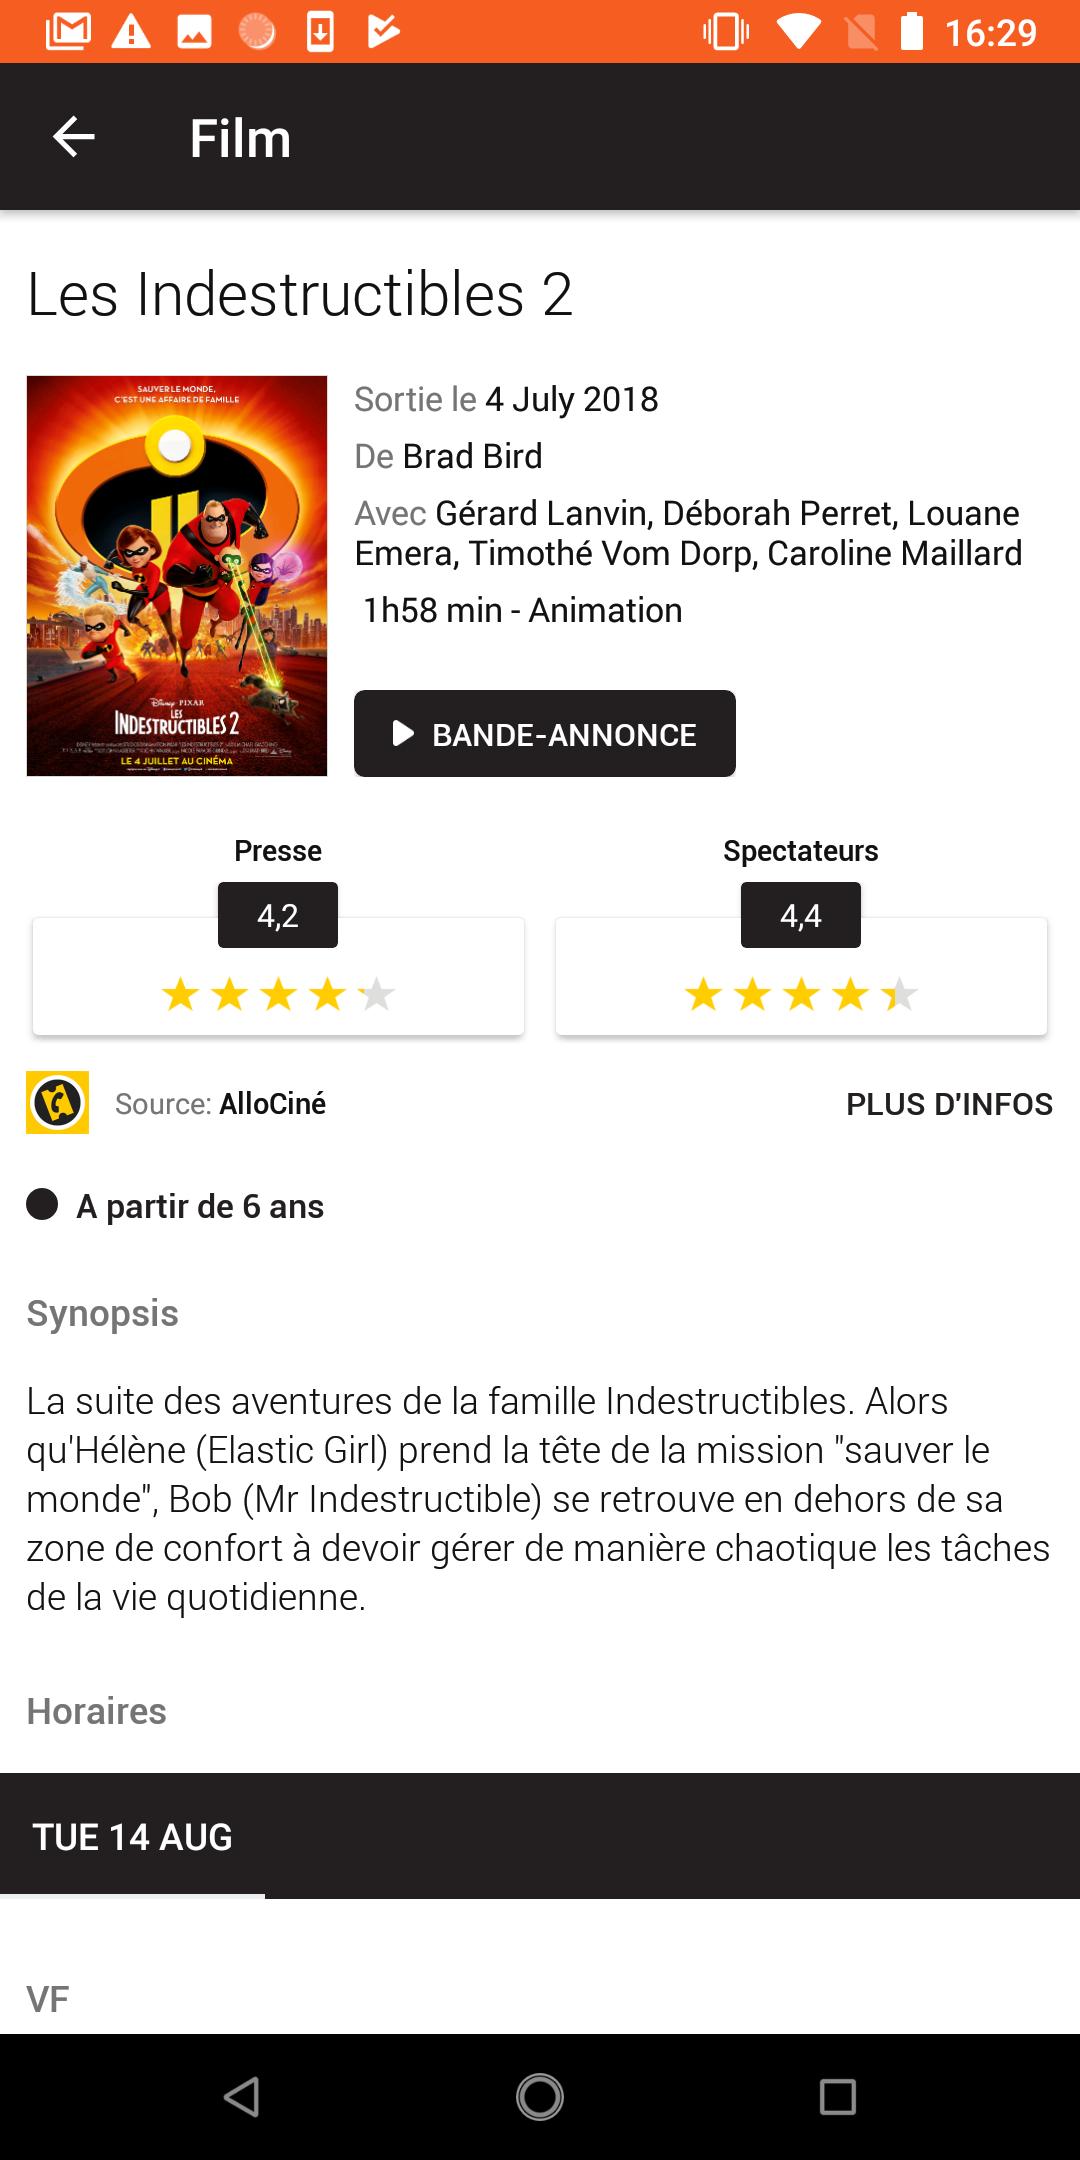This screenshot has width=1080, height=2160.
Task: Open the Gmail notification icon
Action: [68, 32]
